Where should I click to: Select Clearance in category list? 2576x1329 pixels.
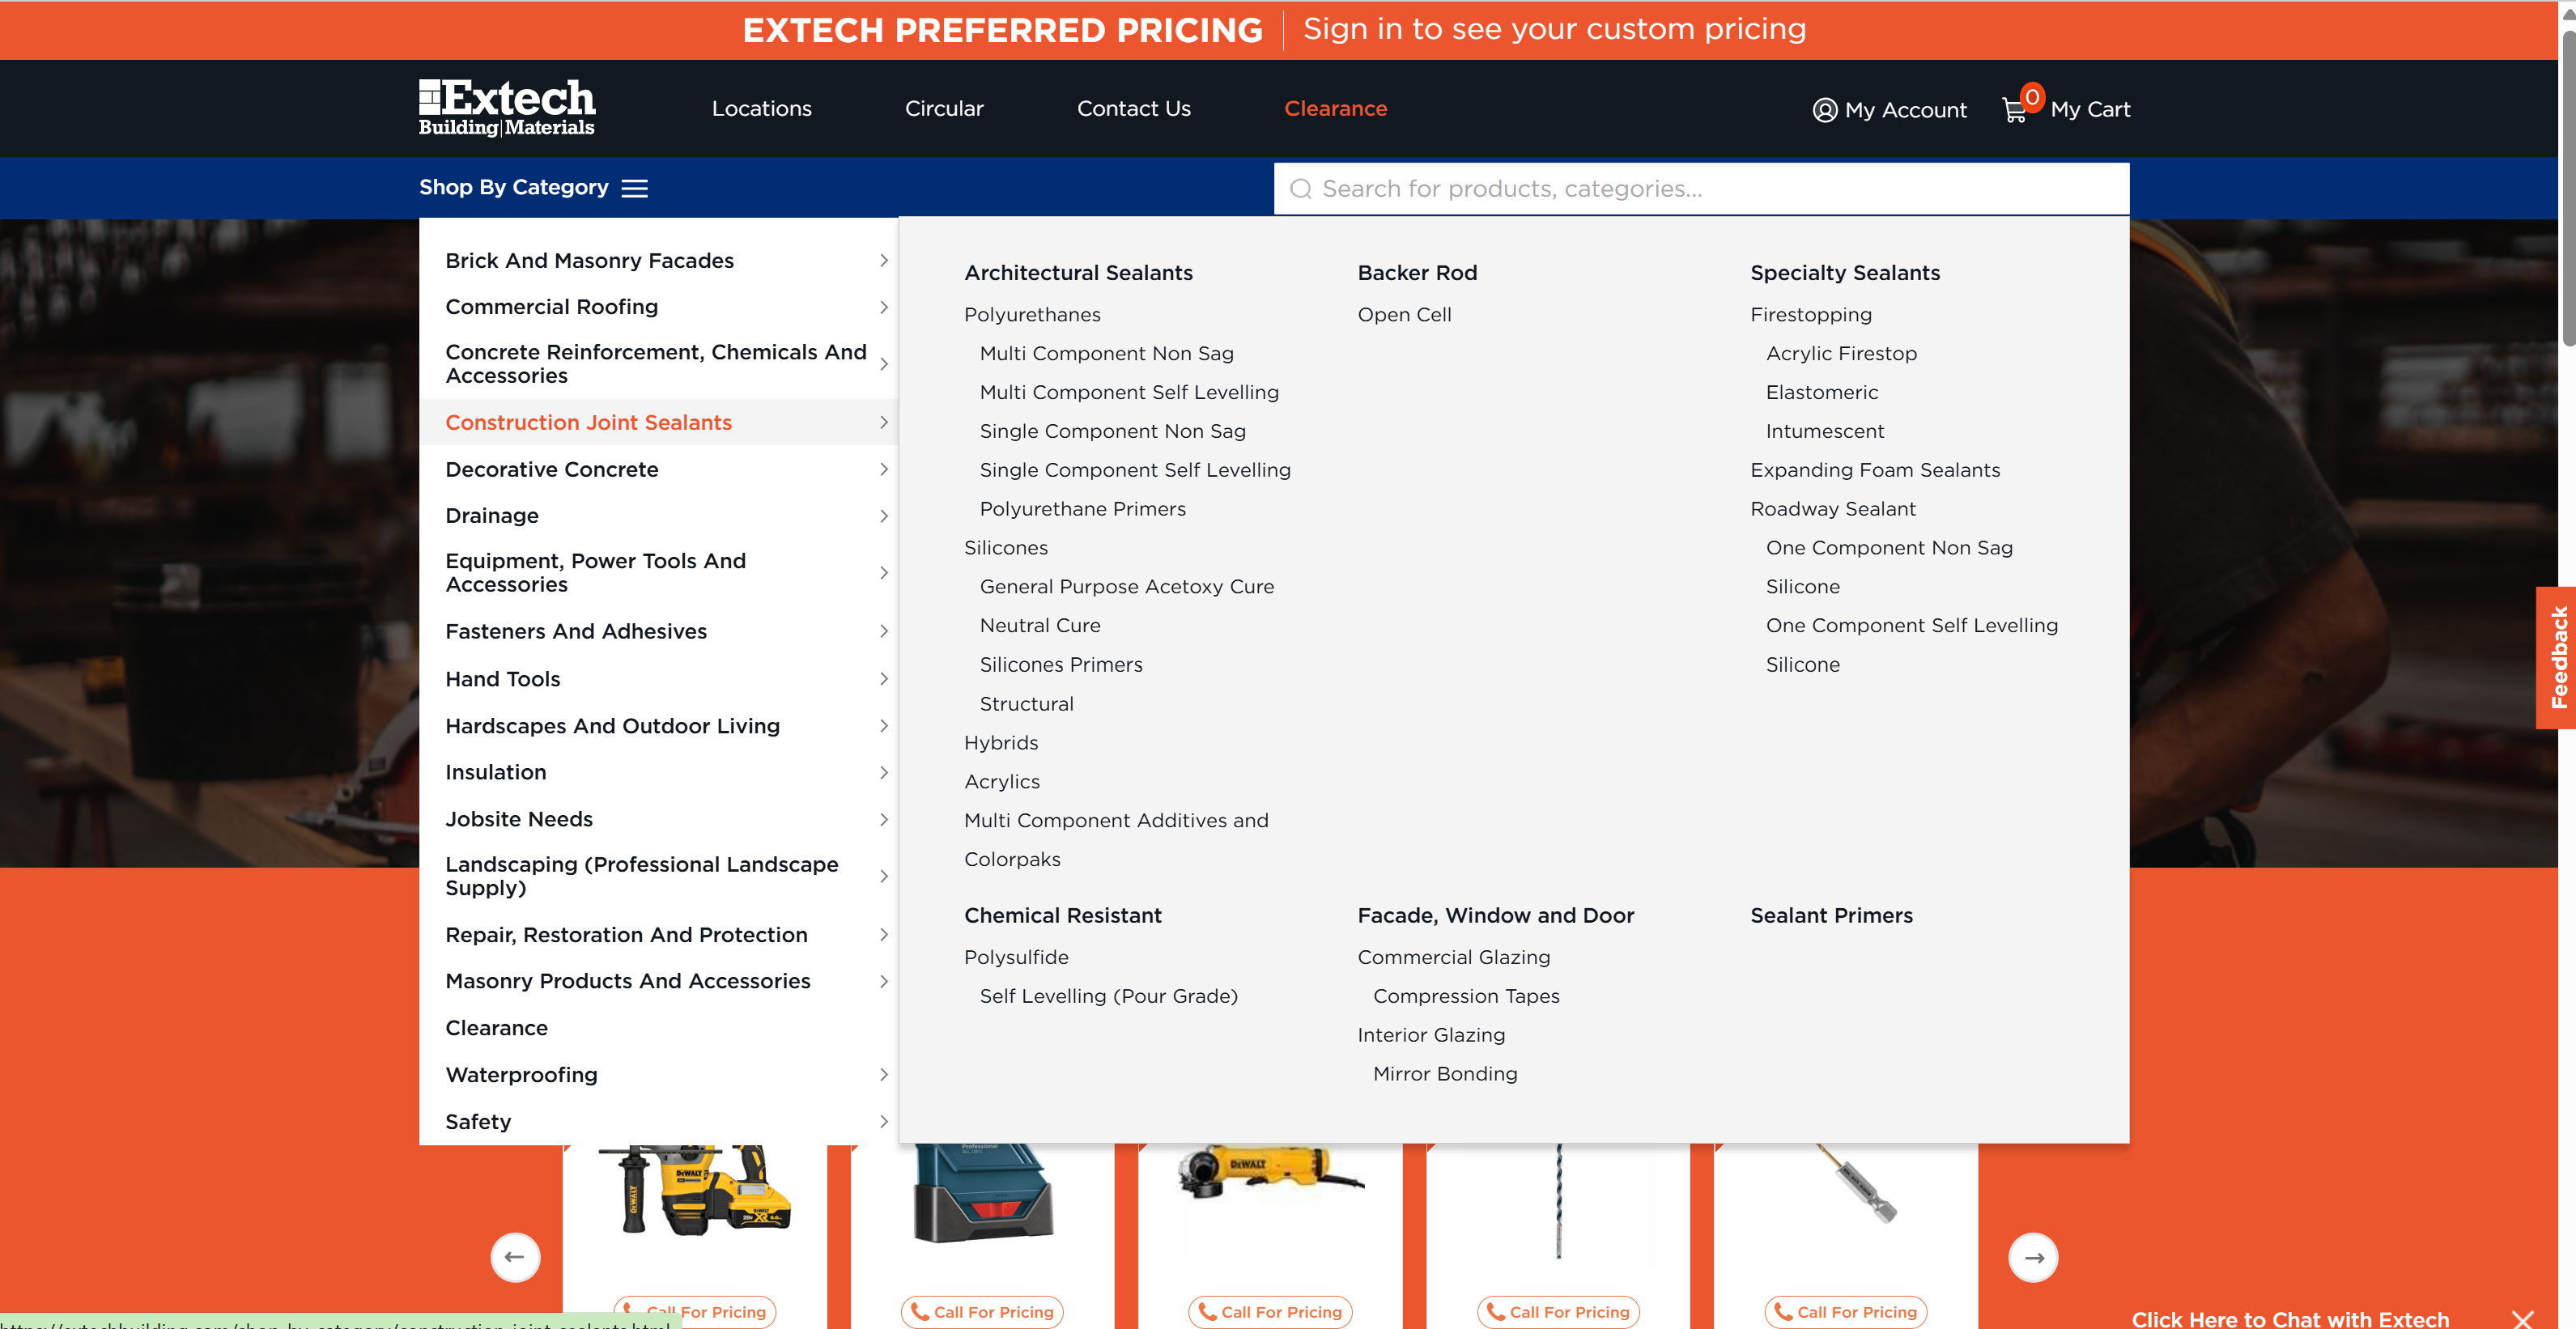coord(496,1028)
